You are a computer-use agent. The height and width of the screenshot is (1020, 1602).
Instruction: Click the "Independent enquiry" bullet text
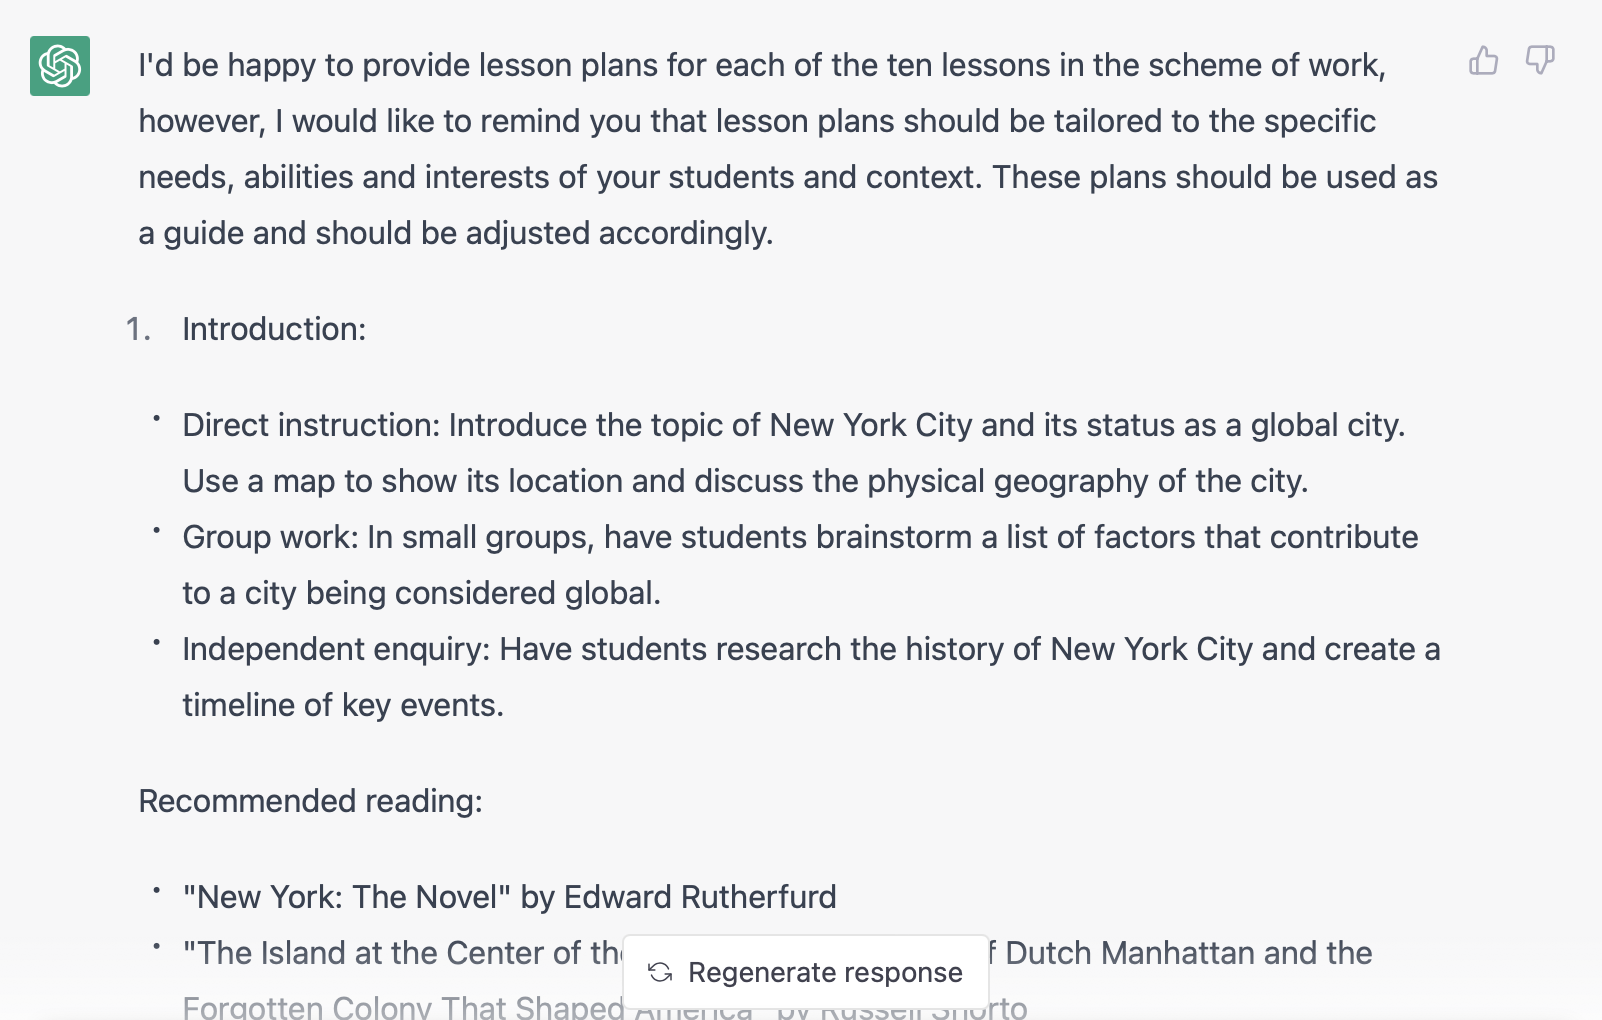point(335,649)
